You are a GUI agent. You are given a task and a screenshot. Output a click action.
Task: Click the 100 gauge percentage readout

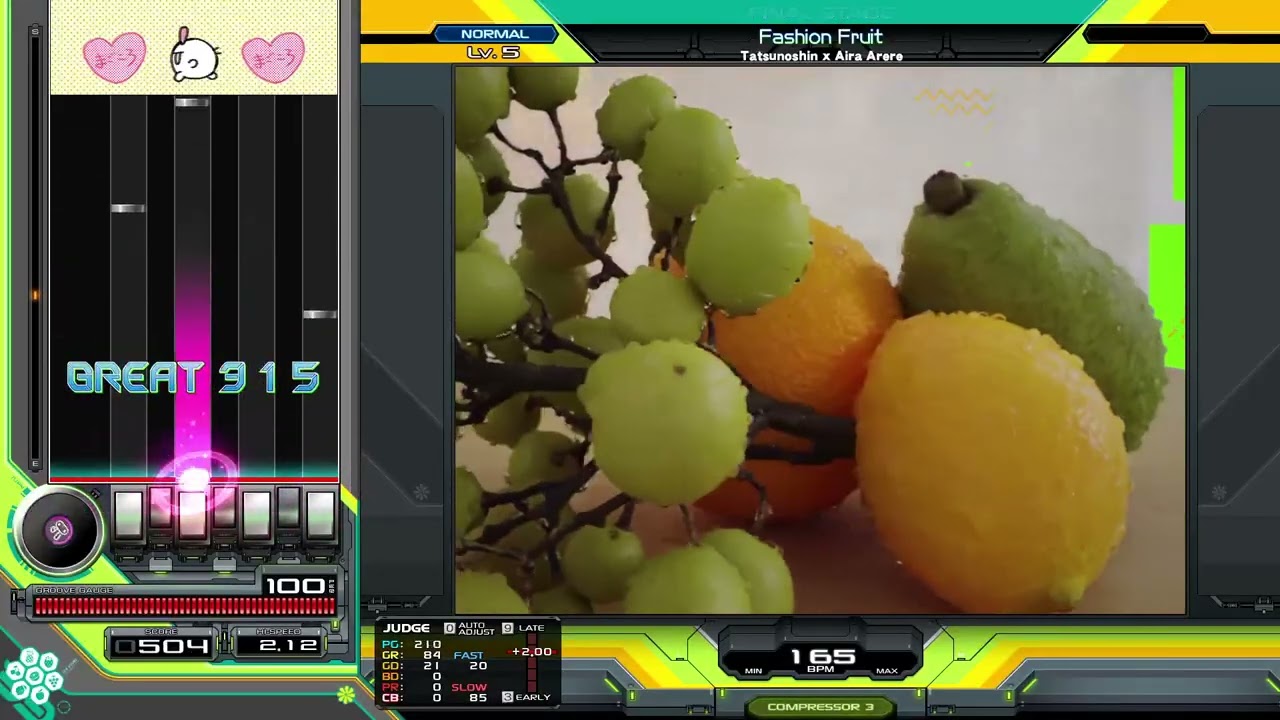click(x=296, y=586)
